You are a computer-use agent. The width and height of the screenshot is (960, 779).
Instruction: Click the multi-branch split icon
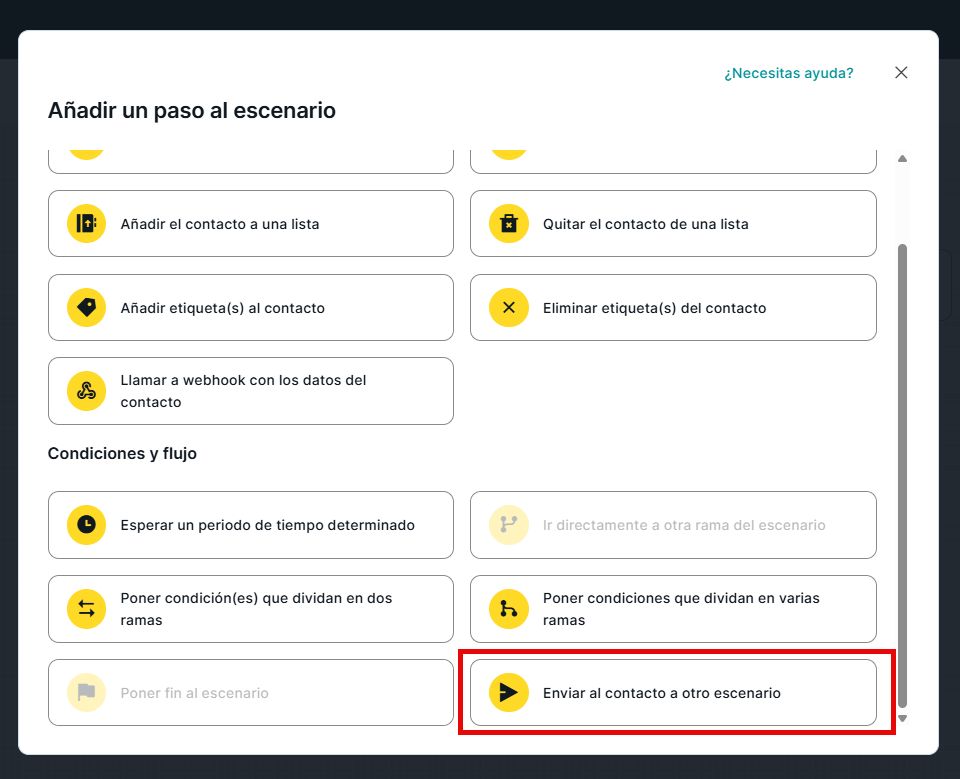[509, 609]
